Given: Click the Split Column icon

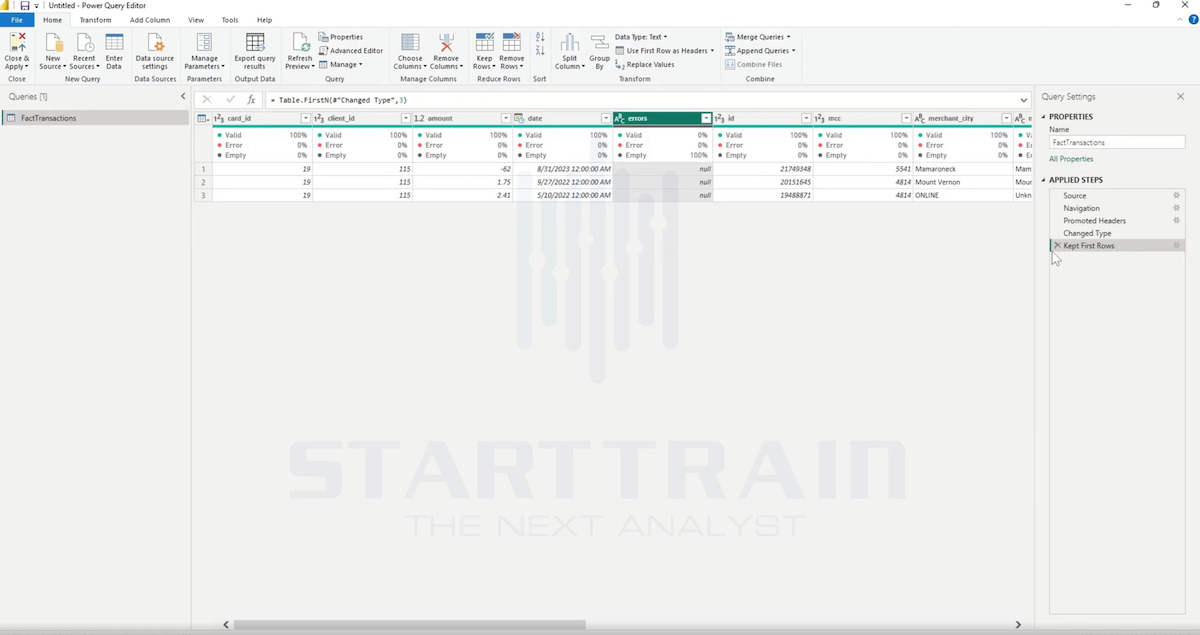Looking at the screenshot, I should 570,42.
